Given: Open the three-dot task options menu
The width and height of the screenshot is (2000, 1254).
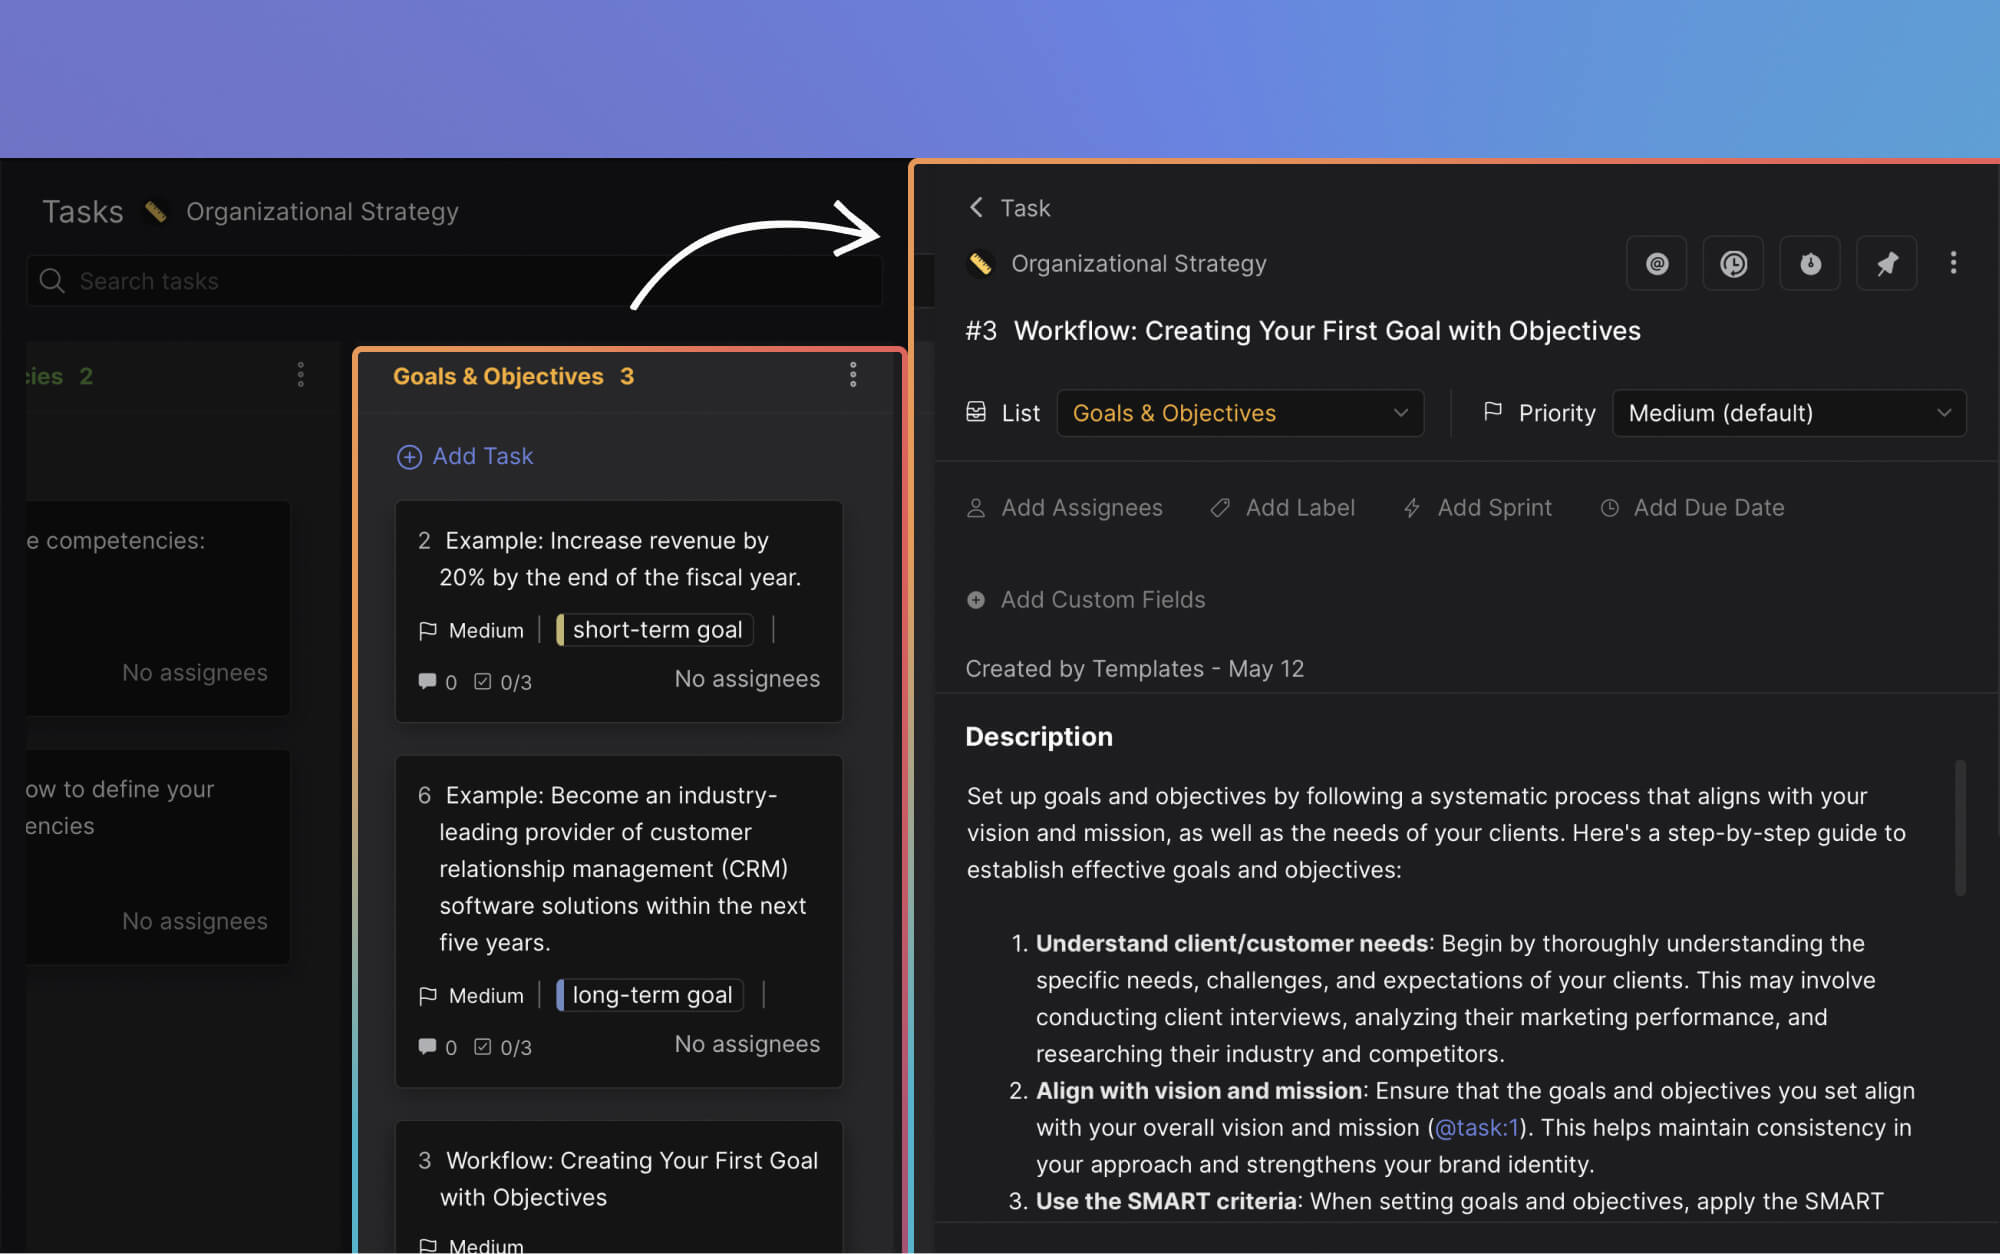Looking at the screenshot, I should pyautogui.click(x=1953, y=263).
